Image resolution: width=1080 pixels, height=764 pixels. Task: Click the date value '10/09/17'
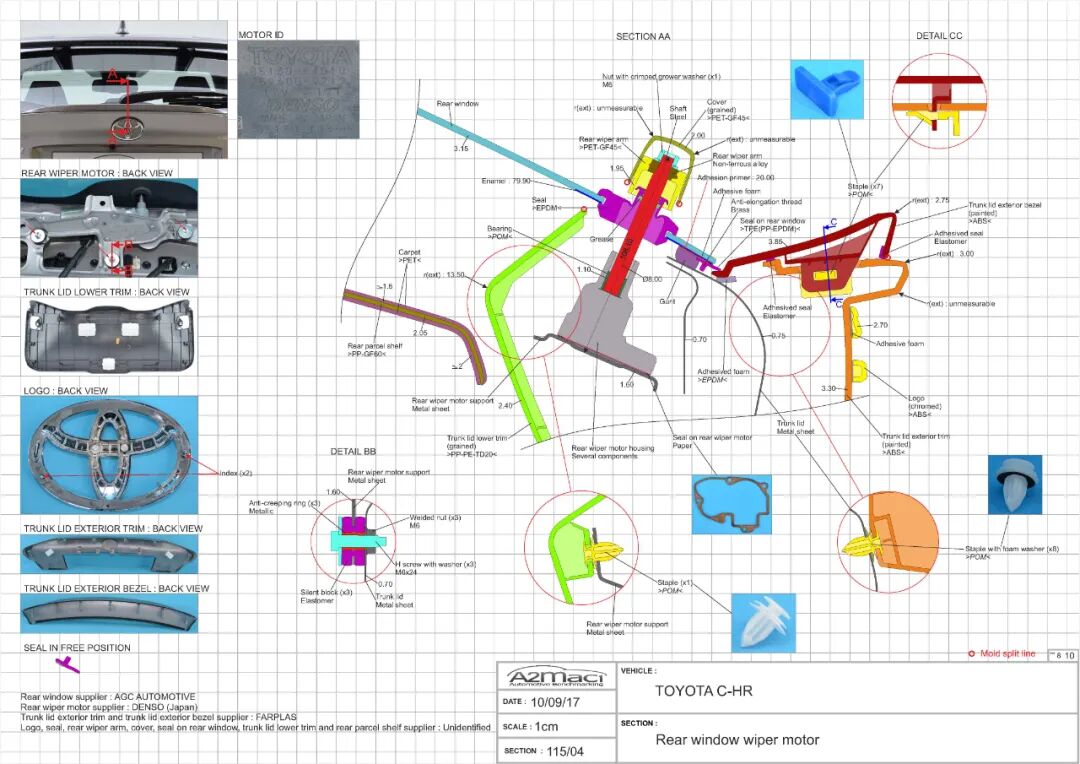click(x=555, y=703)
